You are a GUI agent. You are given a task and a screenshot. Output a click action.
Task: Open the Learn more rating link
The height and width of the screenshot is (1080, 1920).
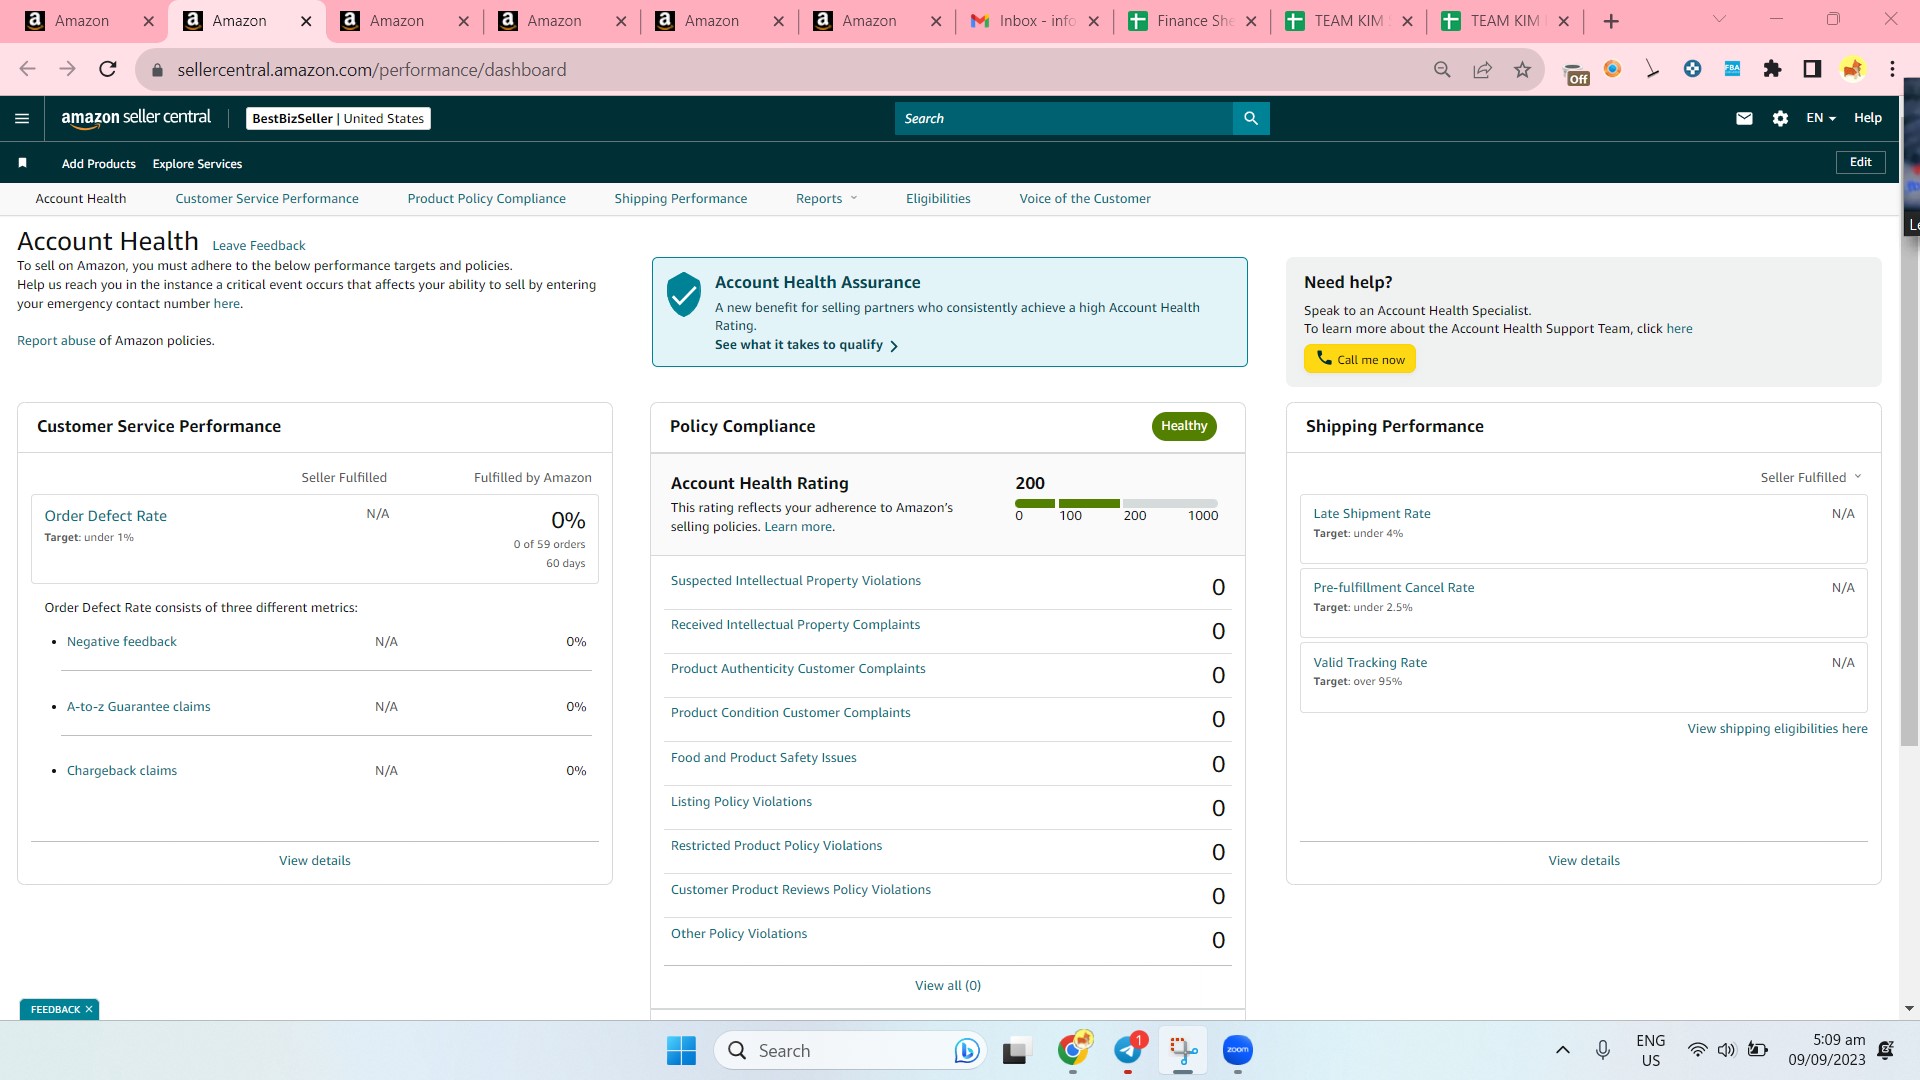coord(798,526)
